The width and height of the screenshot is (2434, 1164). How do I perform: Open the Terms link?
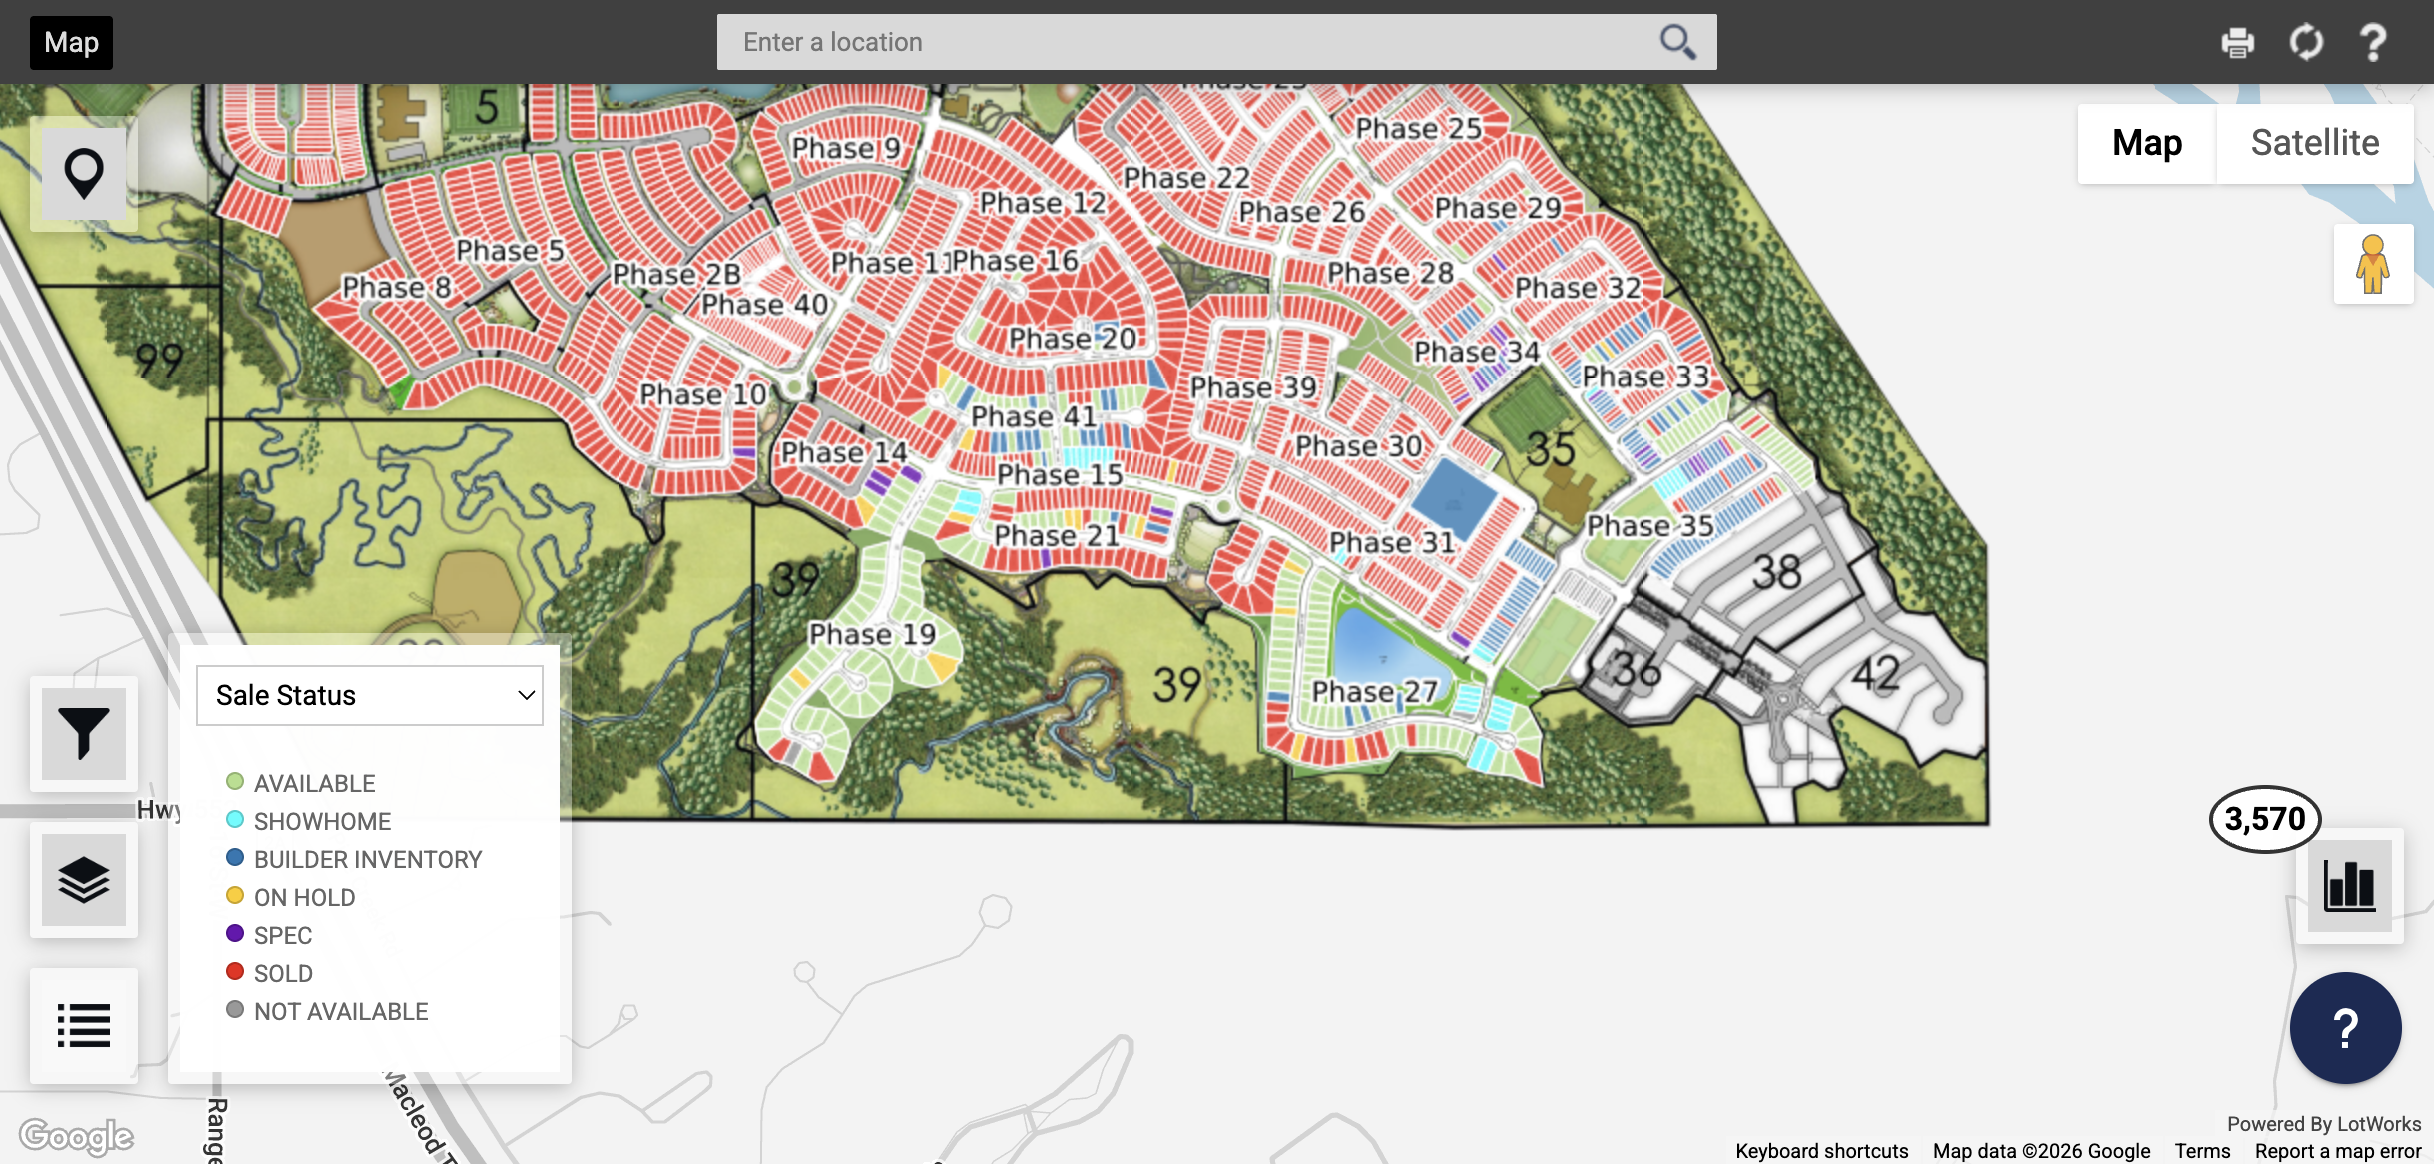[2202, 1151]
